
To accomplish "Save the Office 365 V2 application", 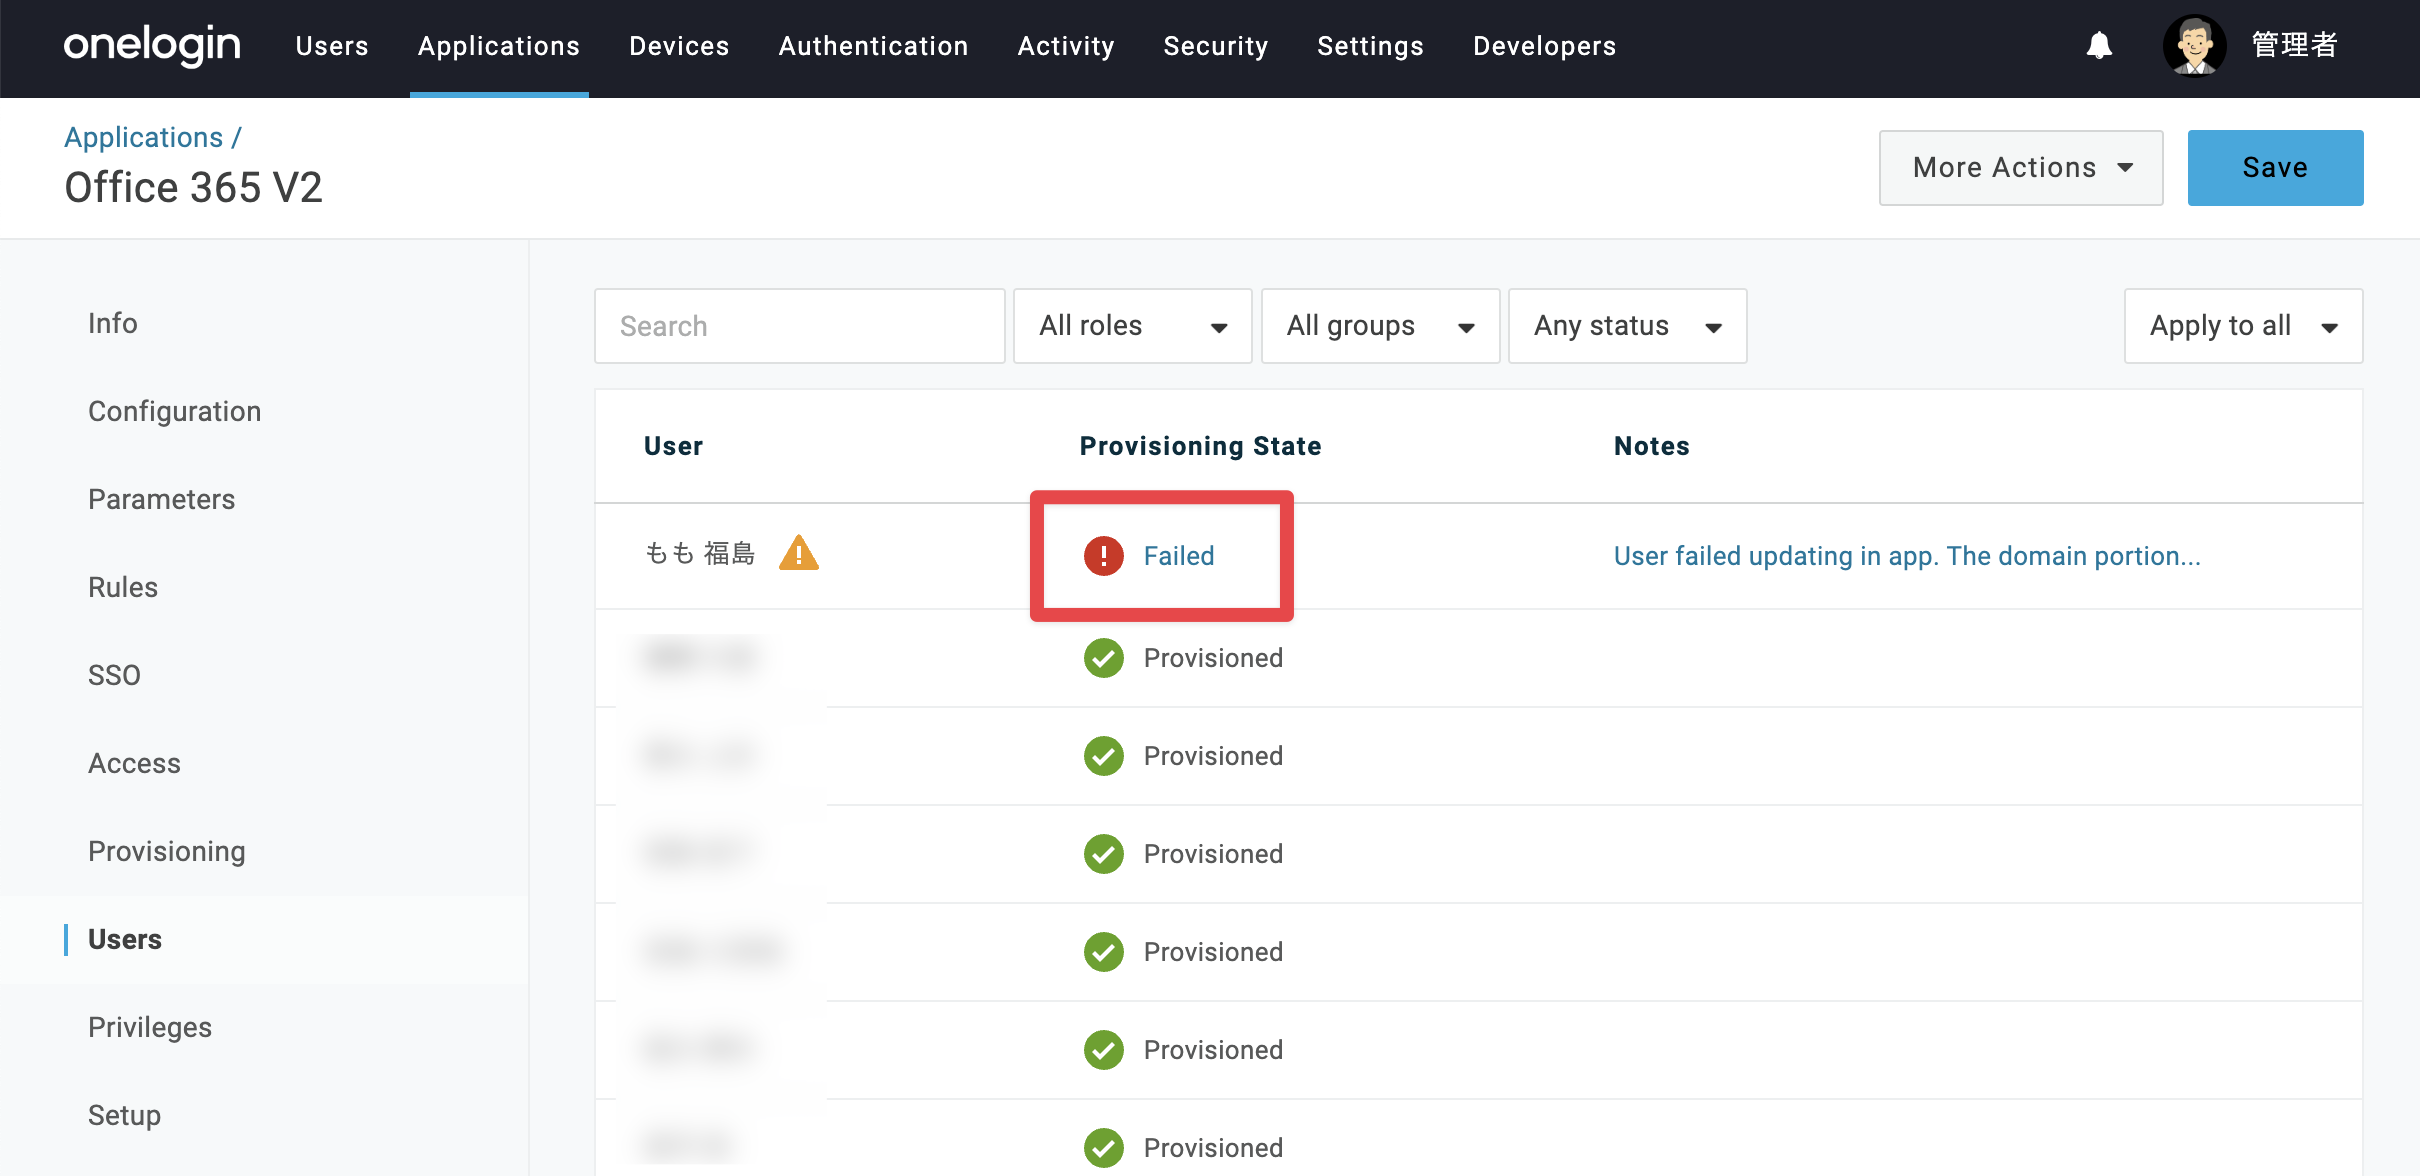I will point(2275,168).
